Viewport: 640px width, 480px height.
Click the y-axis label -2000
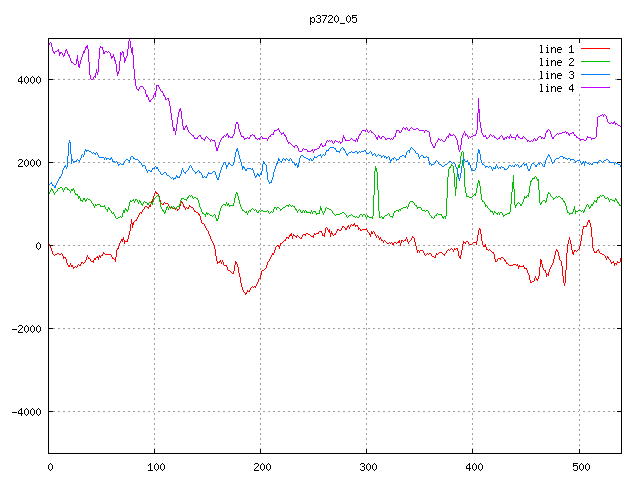point(27,329)
